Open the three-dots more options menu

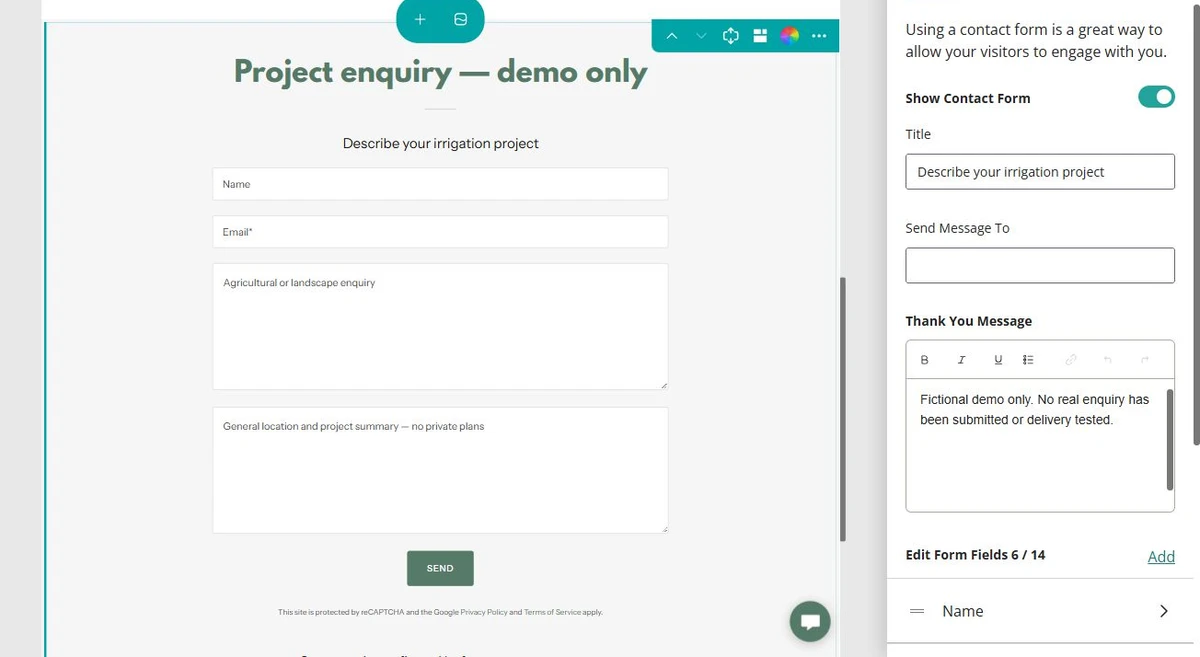click(819, 36)
